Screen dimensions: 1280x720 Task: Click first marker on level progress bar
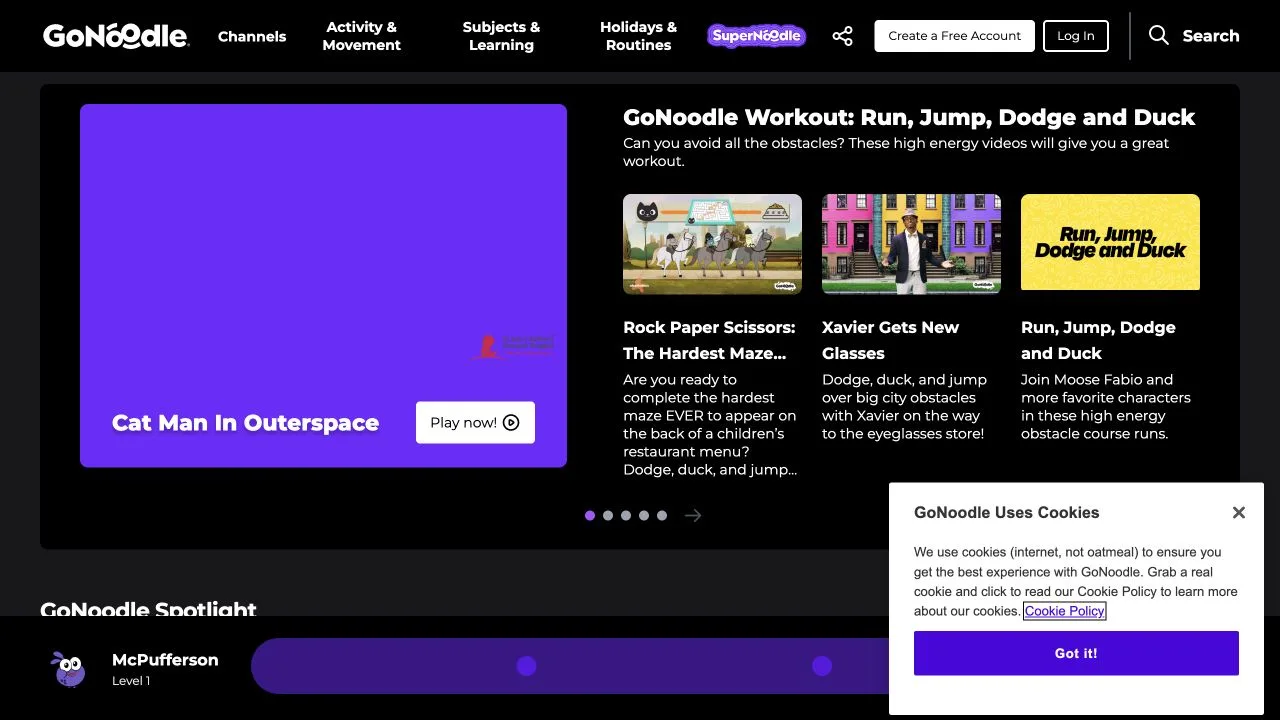pos(526,666)
